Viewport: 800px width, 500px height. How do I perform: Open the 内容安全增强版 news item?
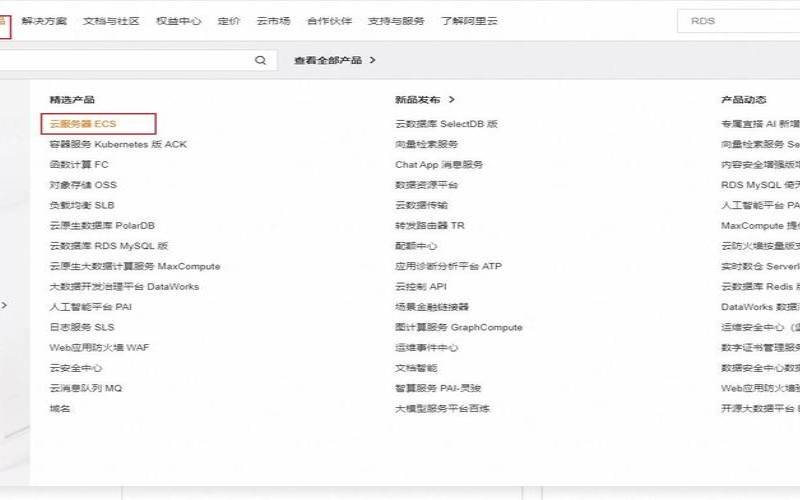tap(760, 164)
